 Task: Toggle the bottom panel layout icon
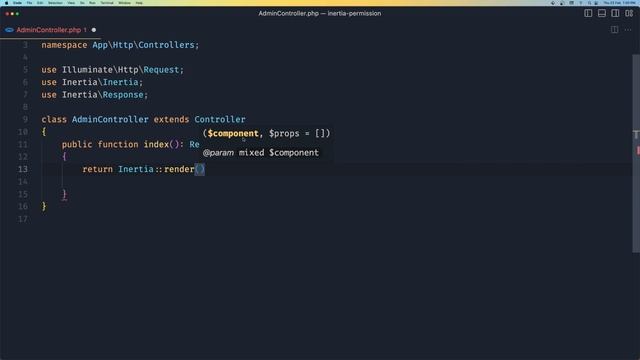click(x=602, y=13)
